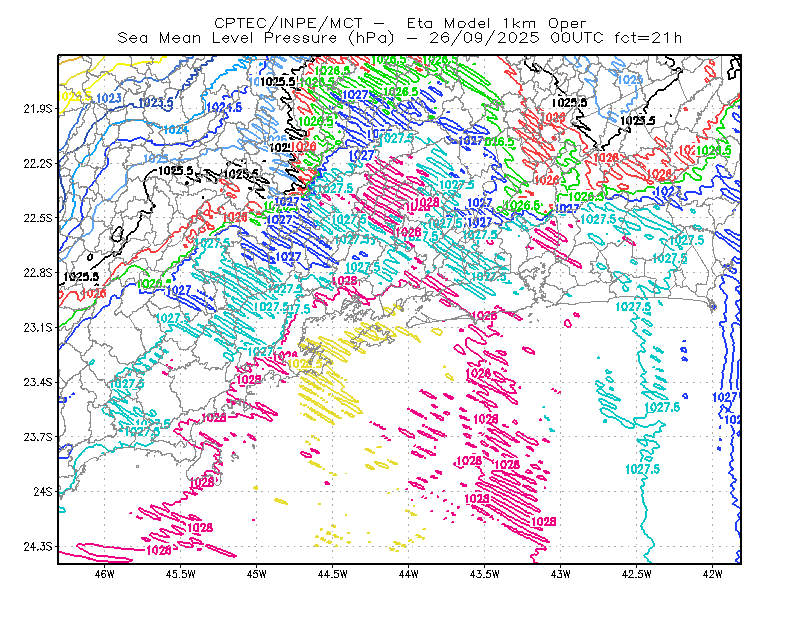Click the blue "1024.5" contour label

click(223, 108)
